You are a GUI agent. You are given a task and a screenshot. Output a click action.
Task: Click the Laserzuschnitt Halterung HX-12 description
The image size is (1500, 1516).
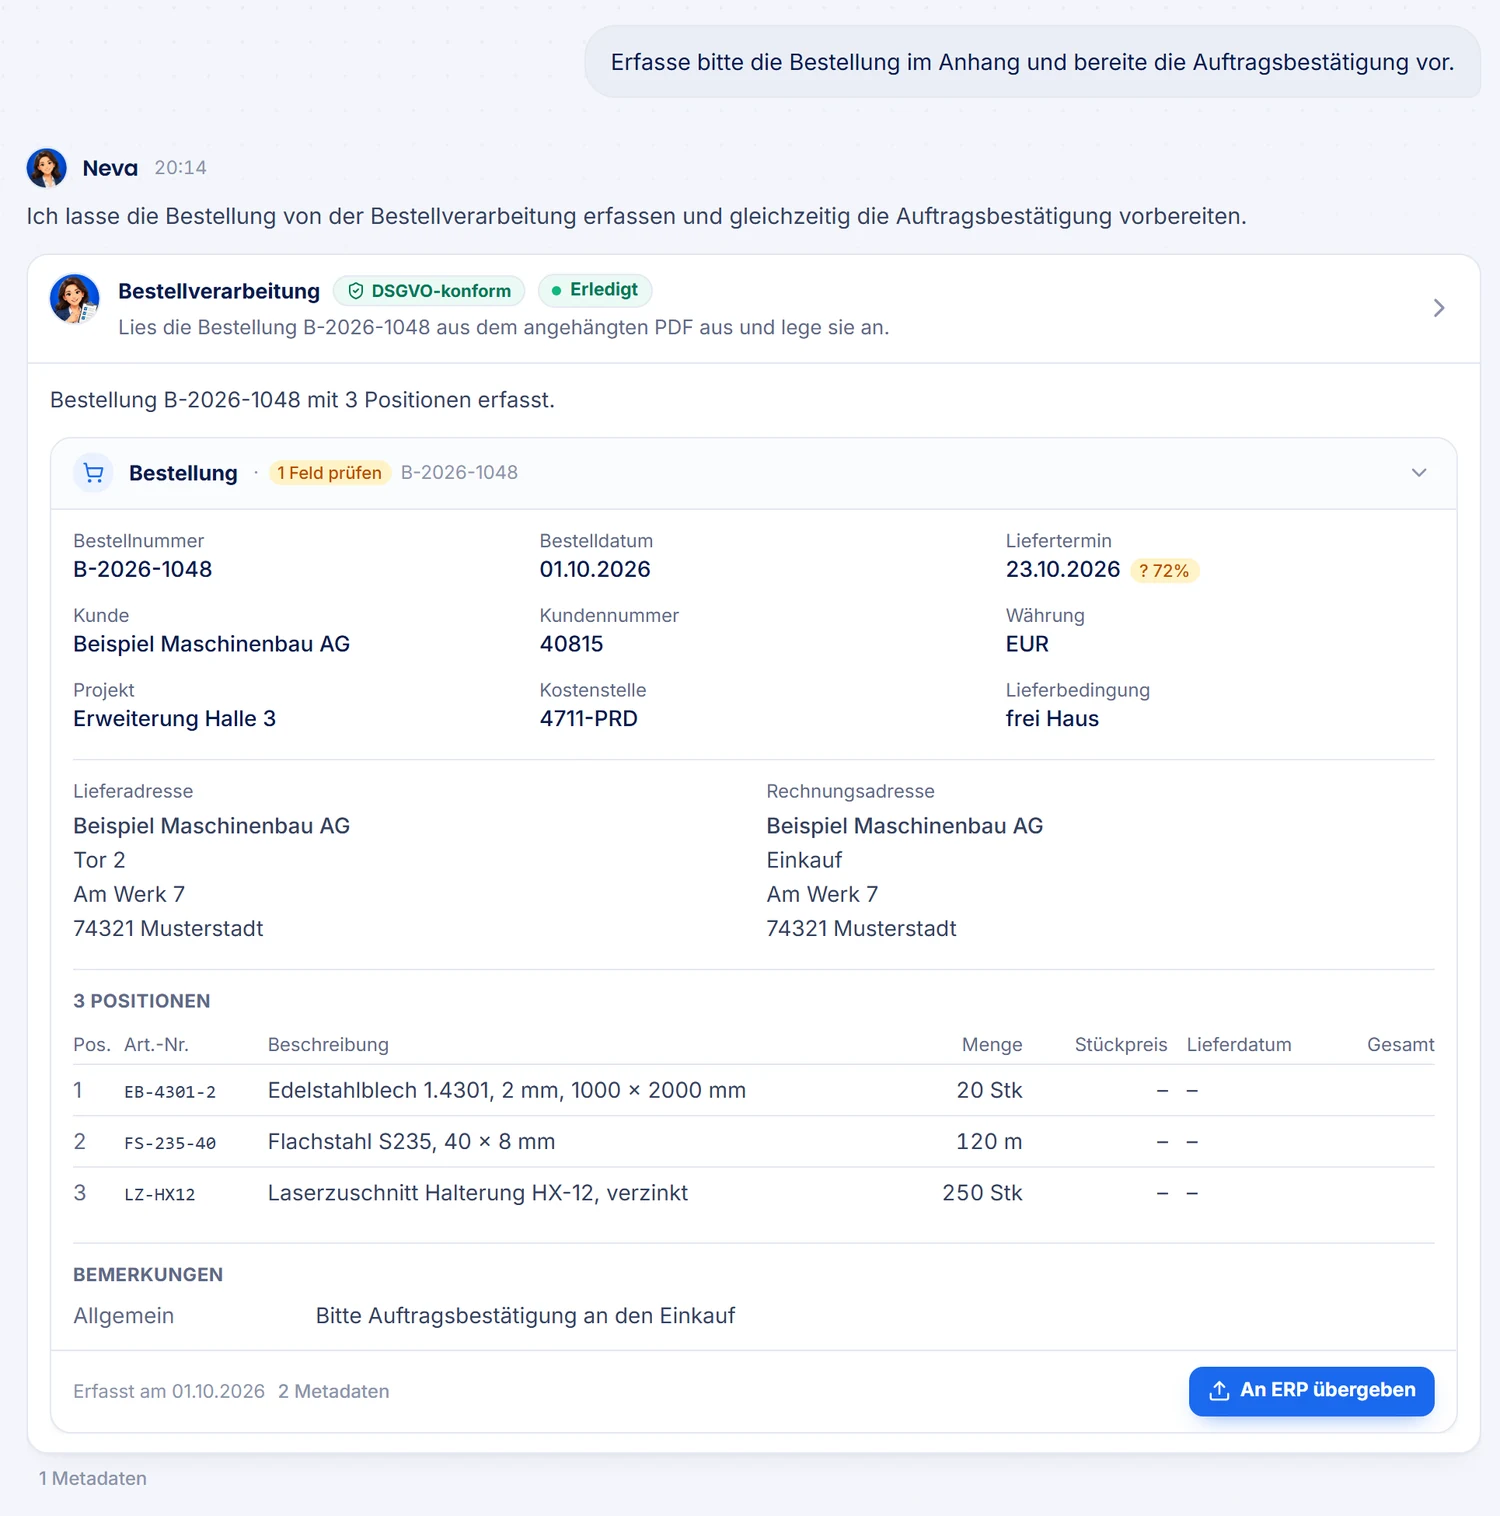[x=478, y=1193]
